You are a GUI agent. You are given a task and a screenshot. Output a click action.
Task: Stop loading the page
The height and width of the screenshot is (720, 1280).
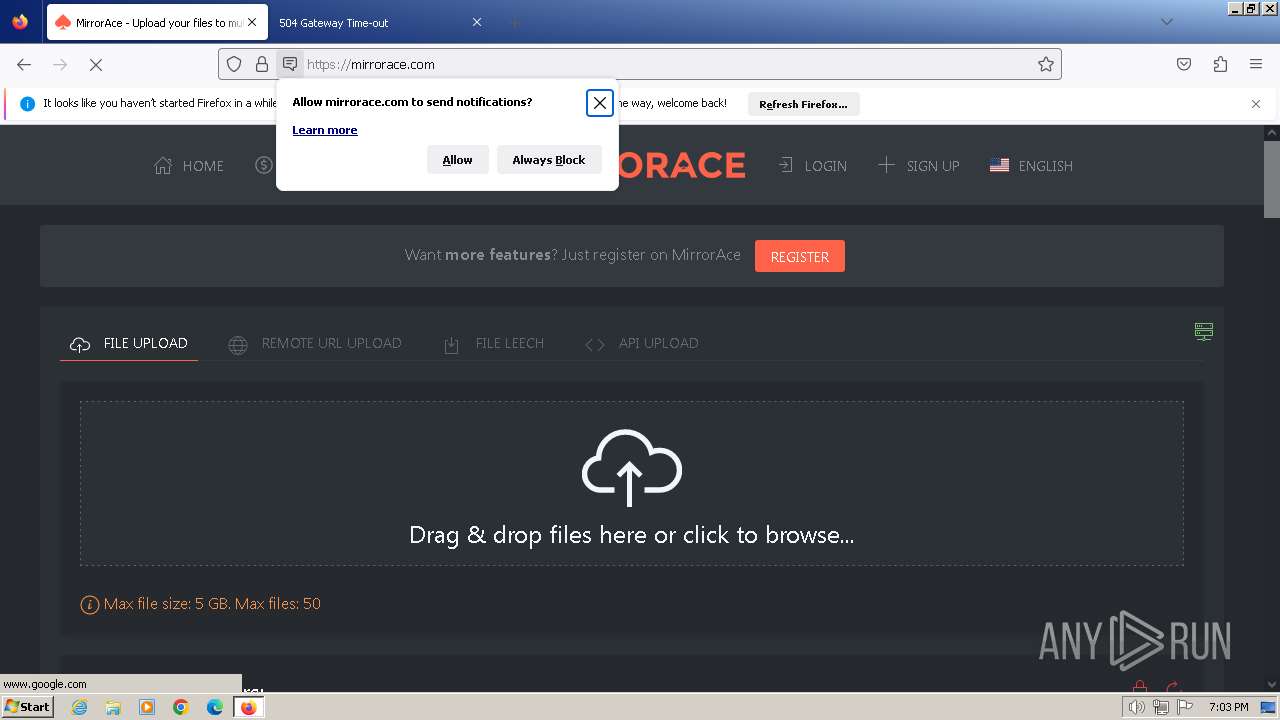[96, 64]
